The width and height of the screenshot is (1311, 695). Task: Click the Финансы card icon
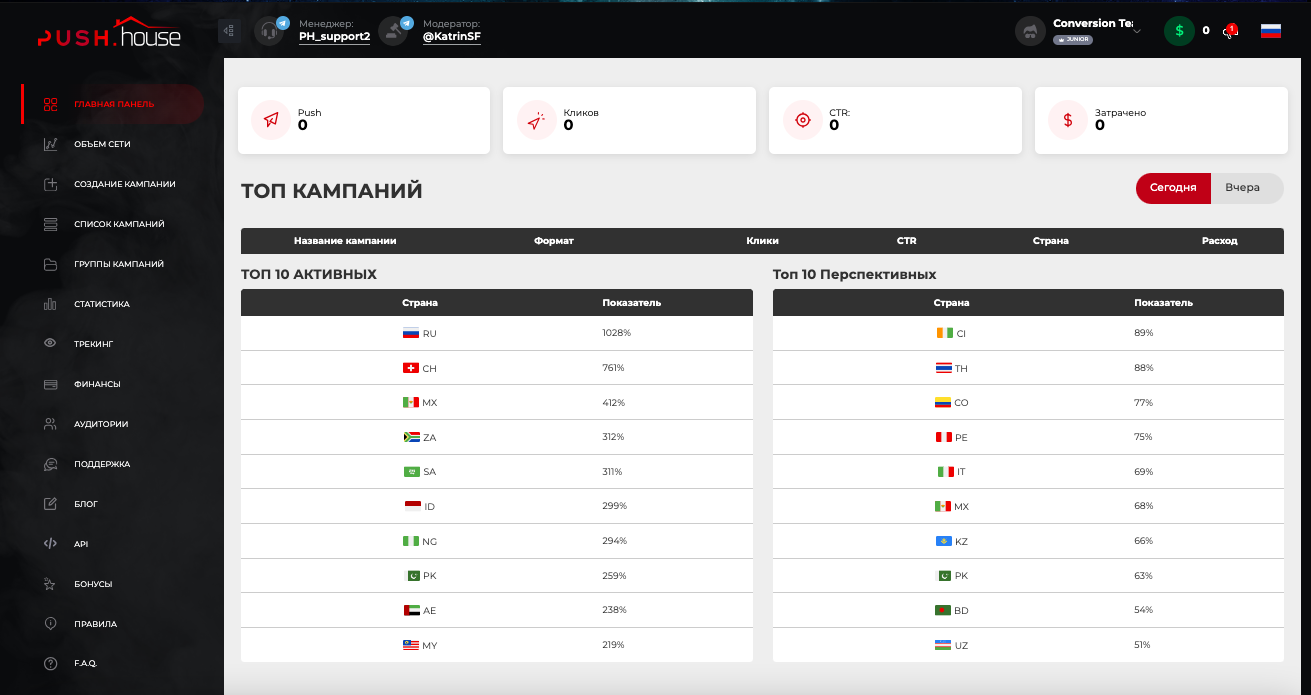[x=50, y=384]
